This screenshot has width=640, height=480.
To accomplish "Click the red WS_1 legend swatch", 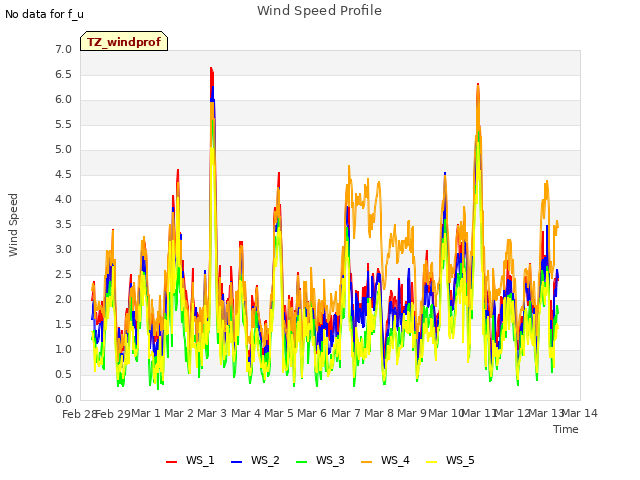I will click(171, 462).
